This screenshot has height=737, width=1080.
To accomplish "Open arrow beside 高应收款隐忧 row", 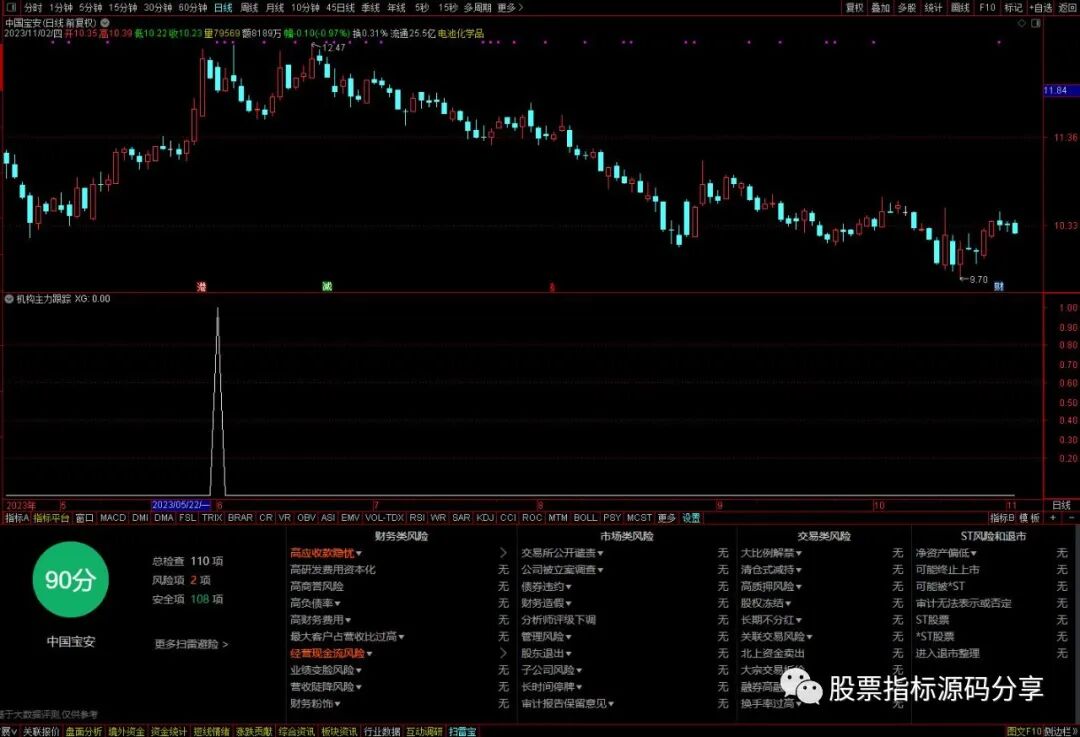I will (x=503, y=553).
